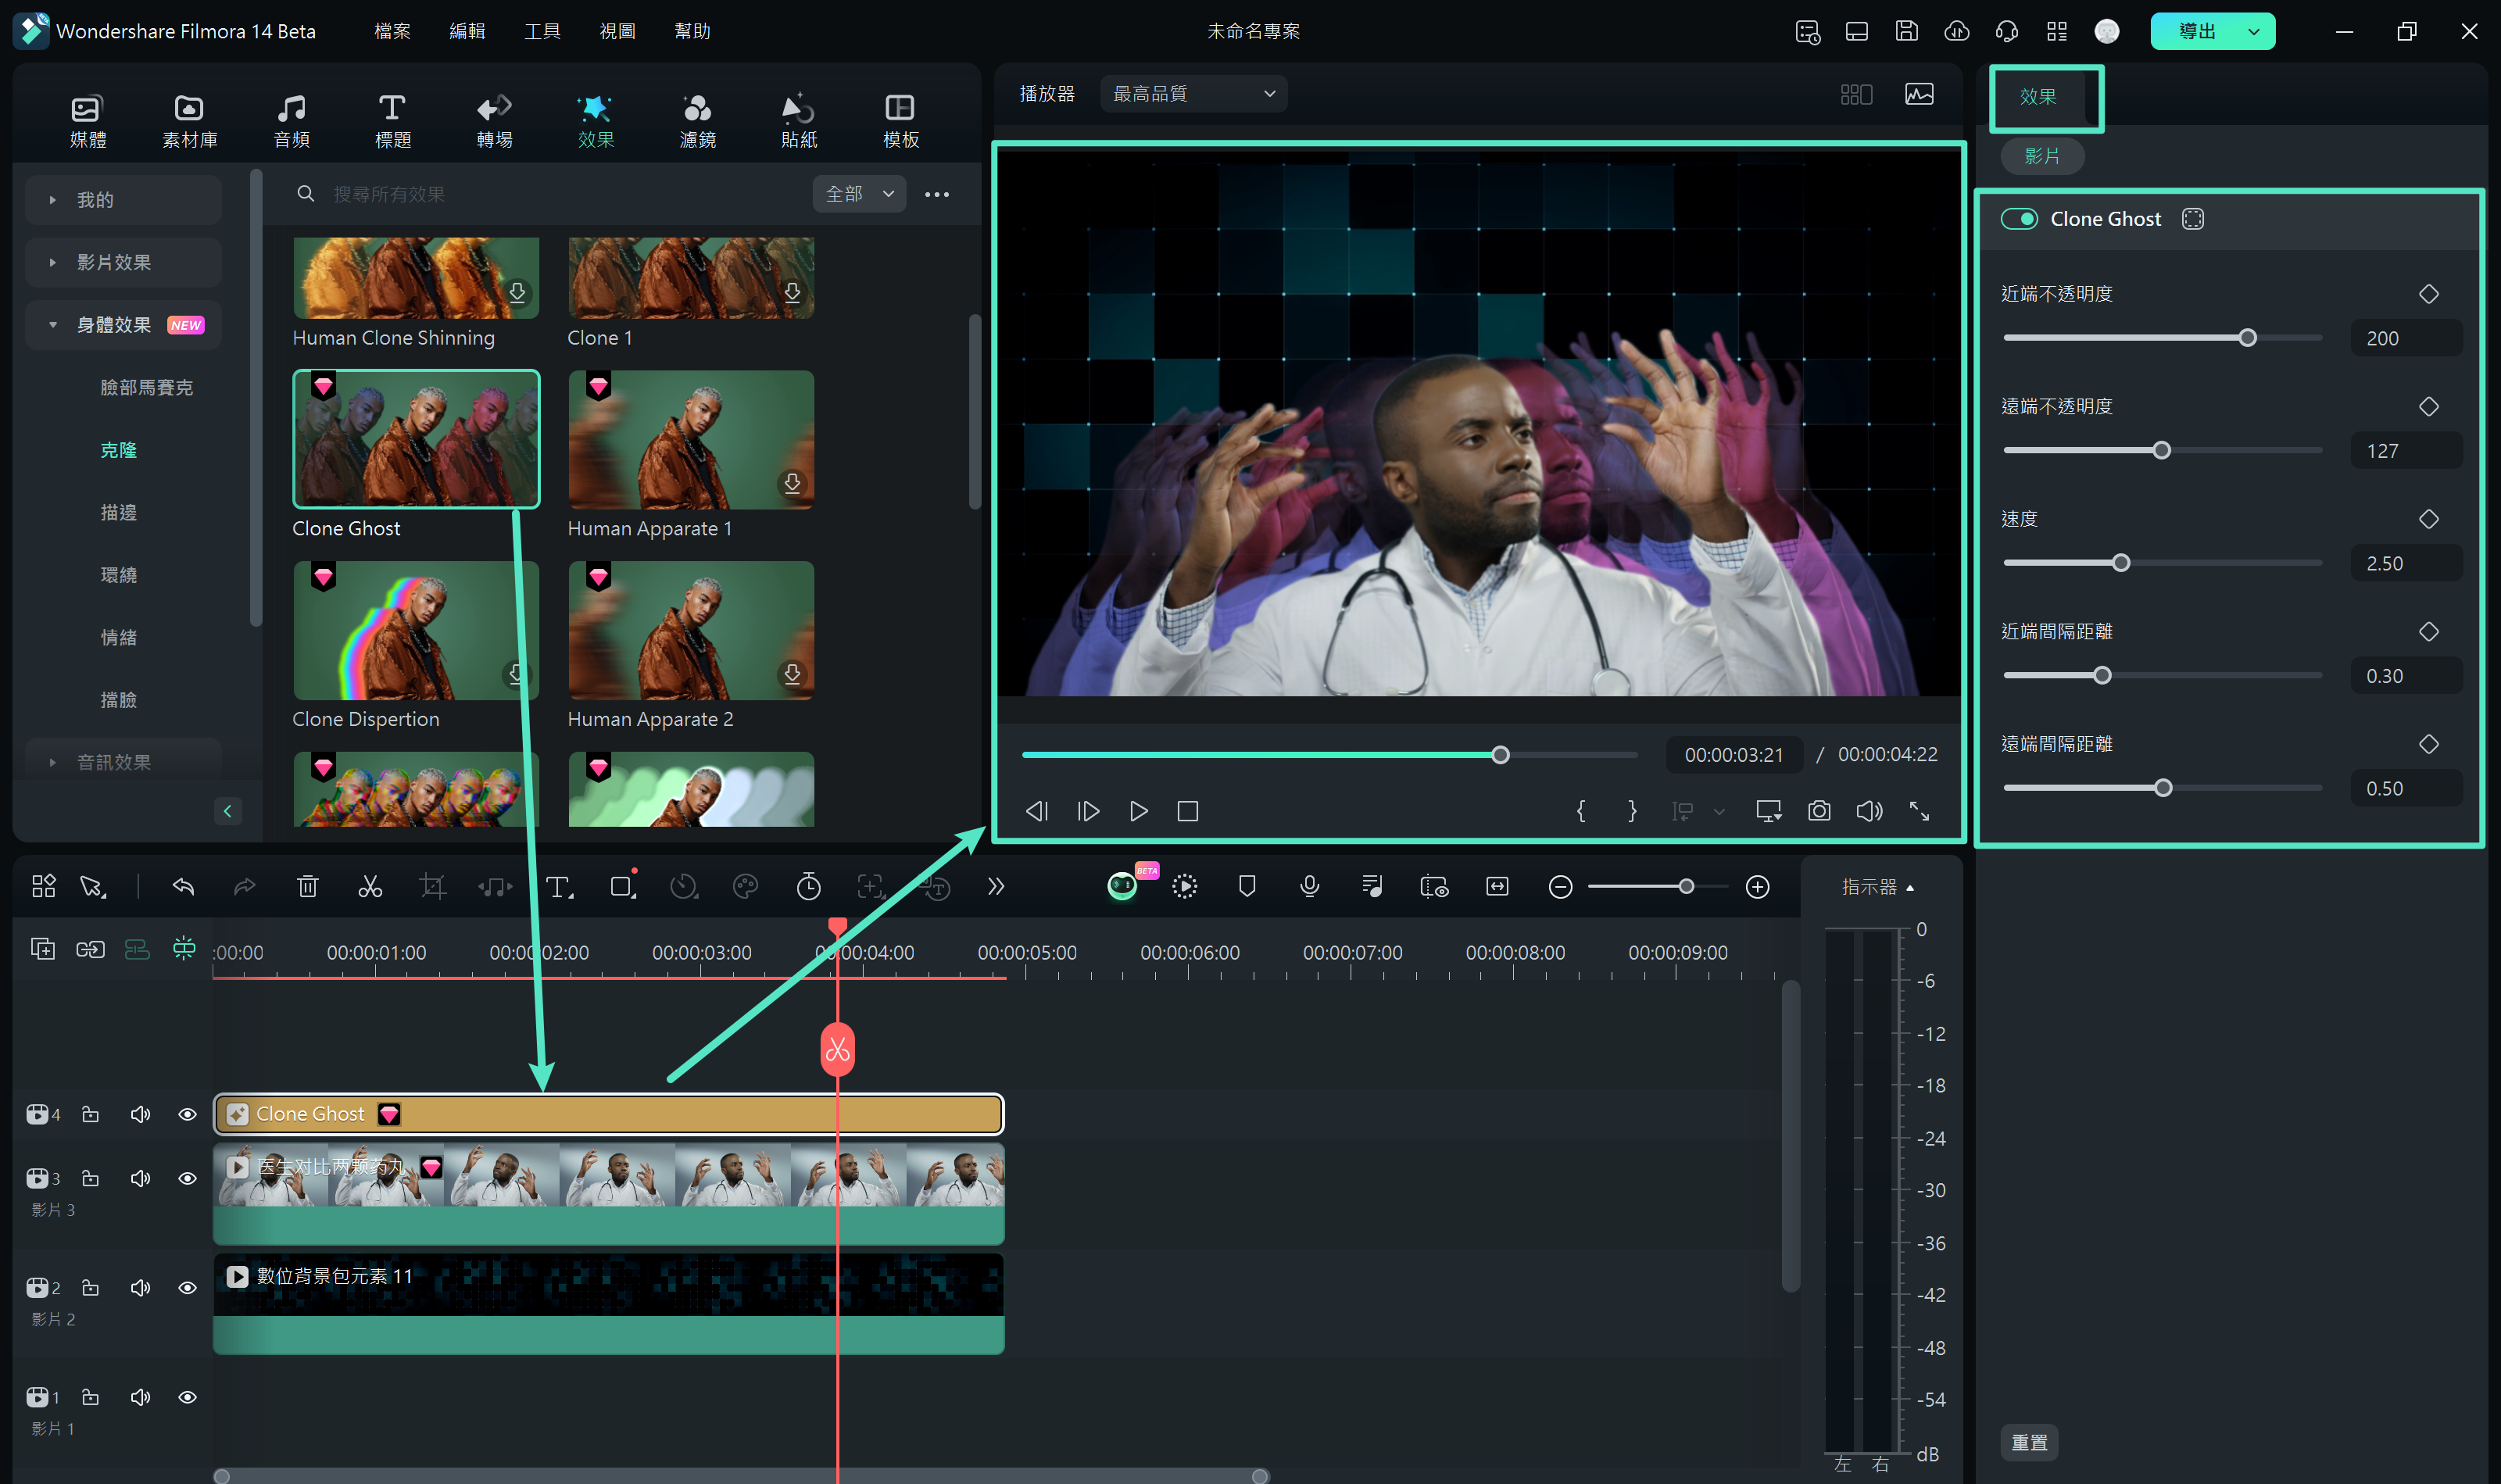Open the 最高品質 playback quality dropdown
Image resolution: width=2501 pixels, height=1484 pixels.
1193,94
